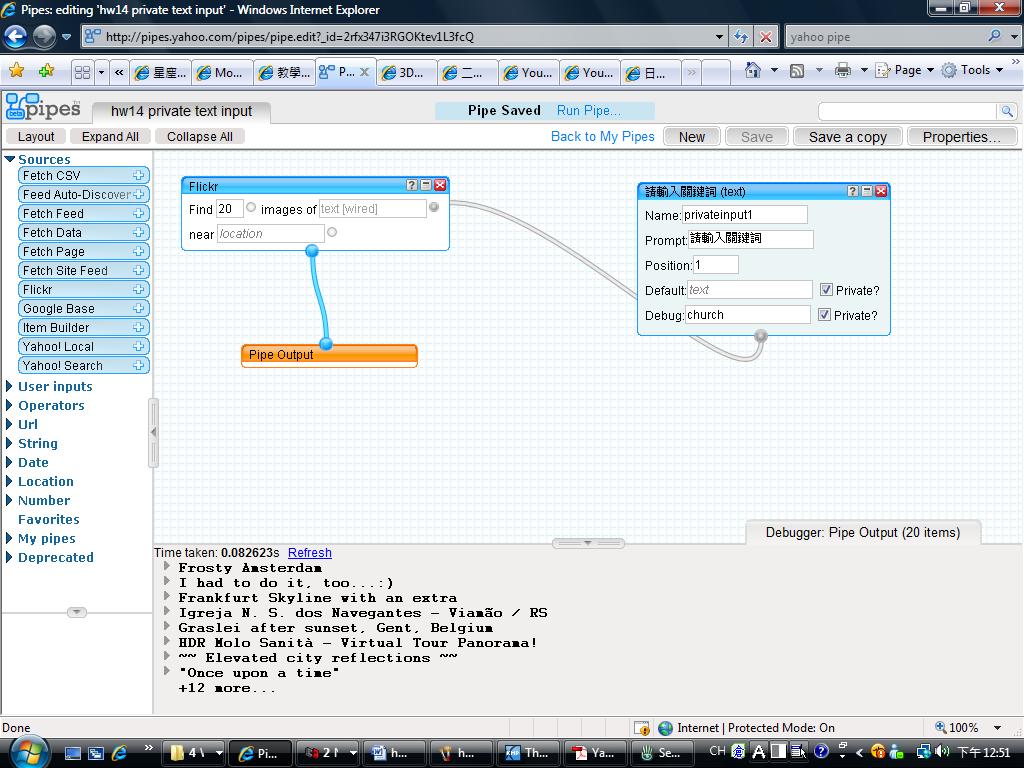Expand the My pipes category

point(9,537)
